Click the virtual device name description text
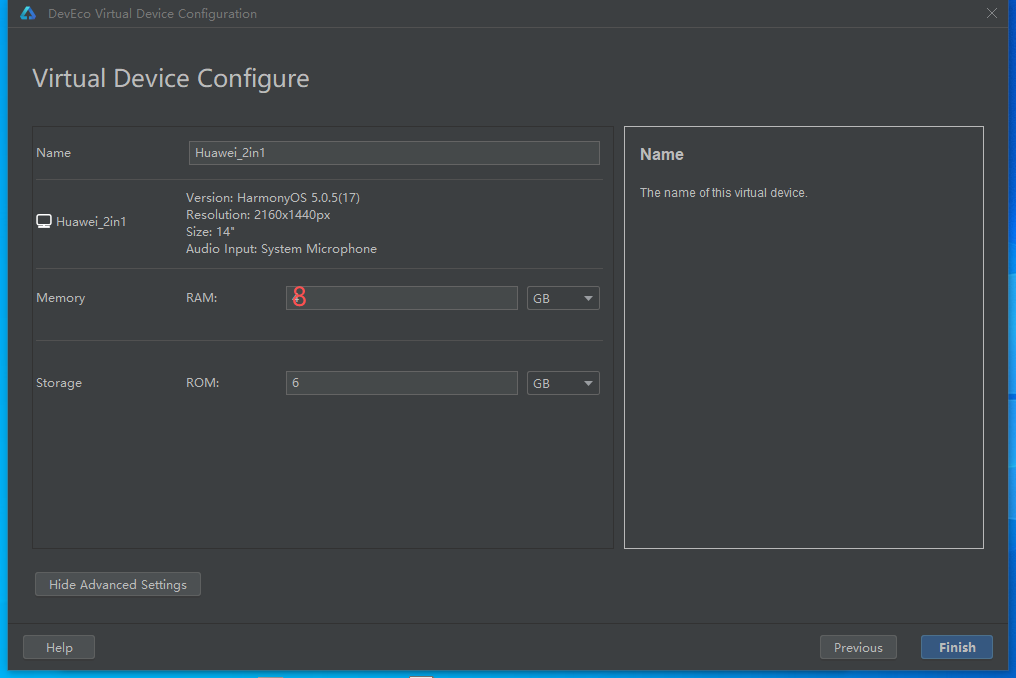The height and width of the screenshot is (678, 1016). (723, 193)
